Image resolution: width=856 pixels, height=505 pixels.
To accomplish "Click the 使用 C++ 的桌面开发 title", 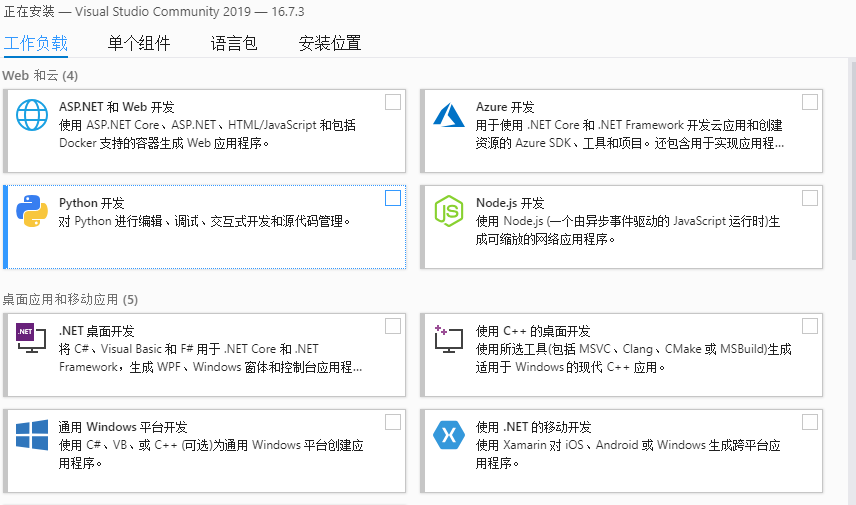I will [x=533, y=331].
